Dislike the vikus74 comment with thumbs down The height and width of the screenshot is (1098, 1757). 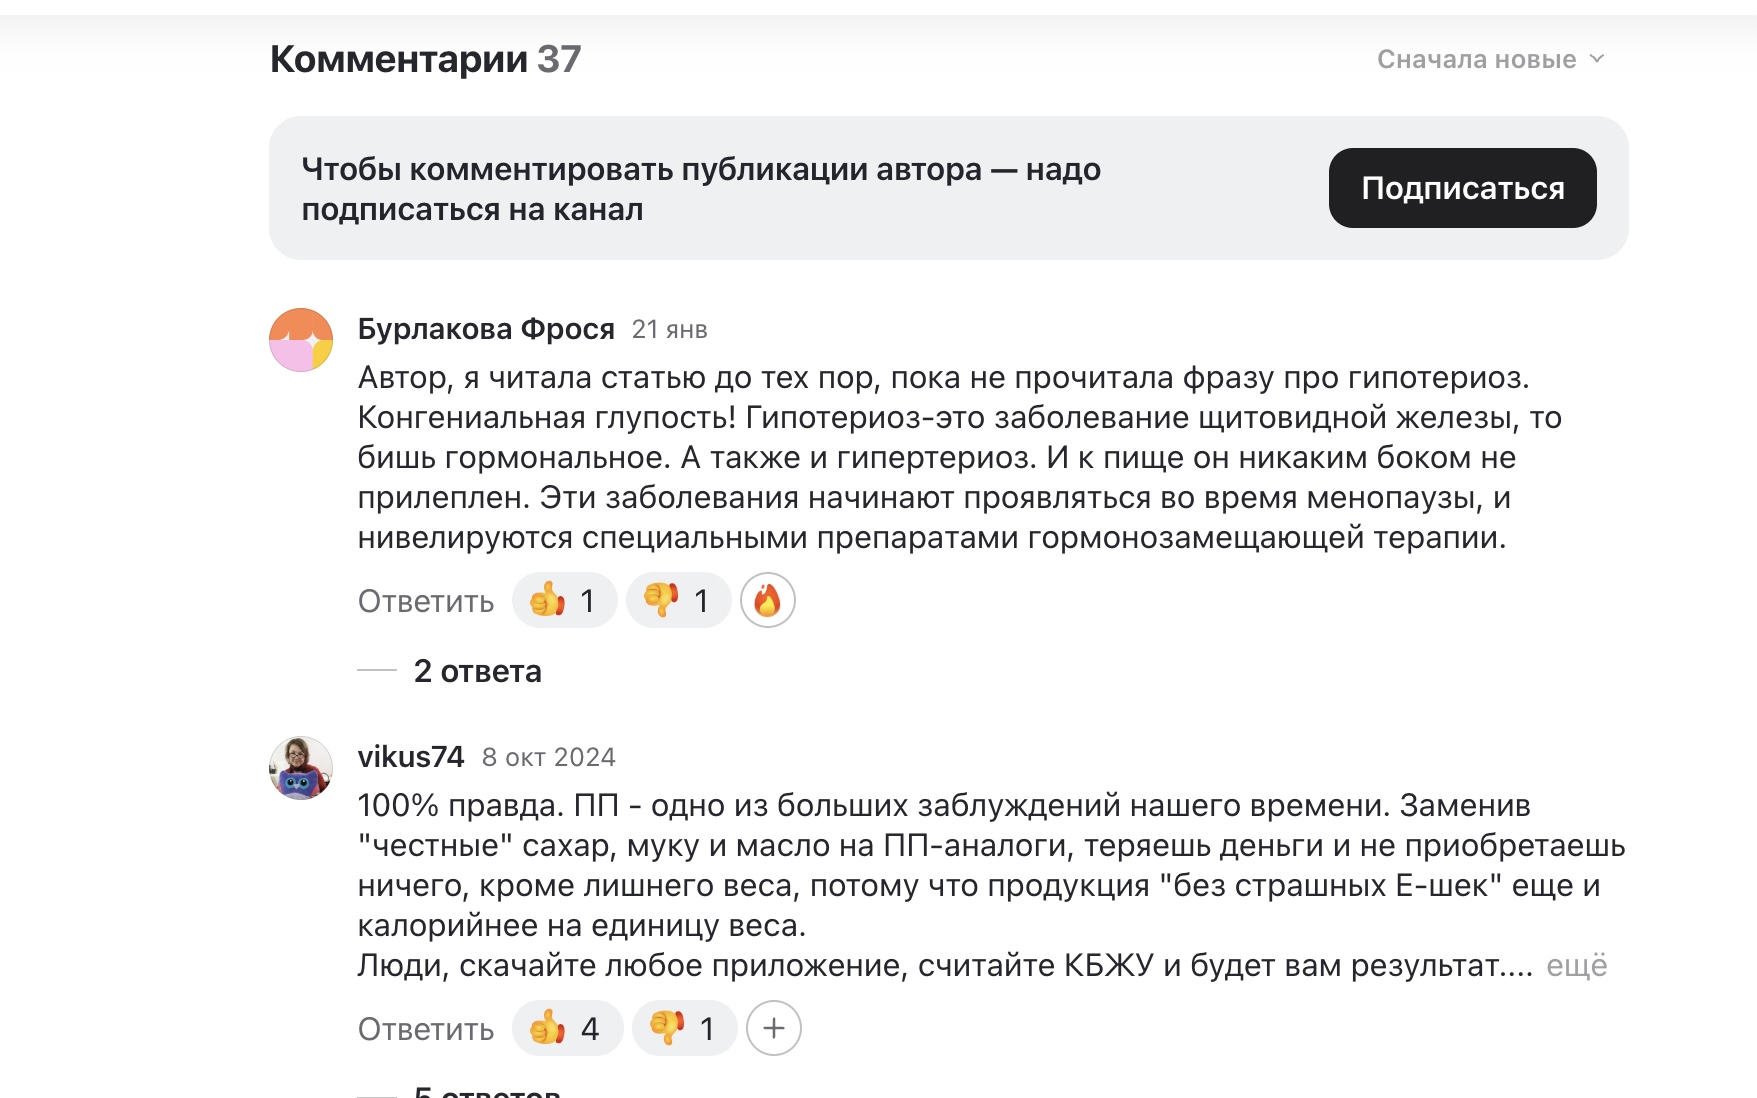coord(684,1029)
